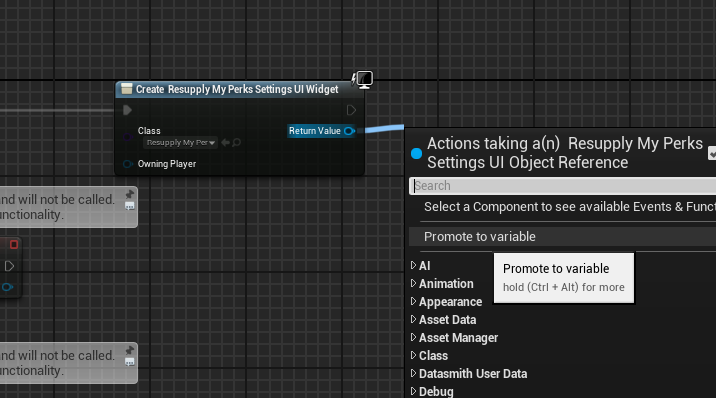Click the partial node's execution pin
The height and width of the screenshot is (398, 716).
[x=9, y=266]
